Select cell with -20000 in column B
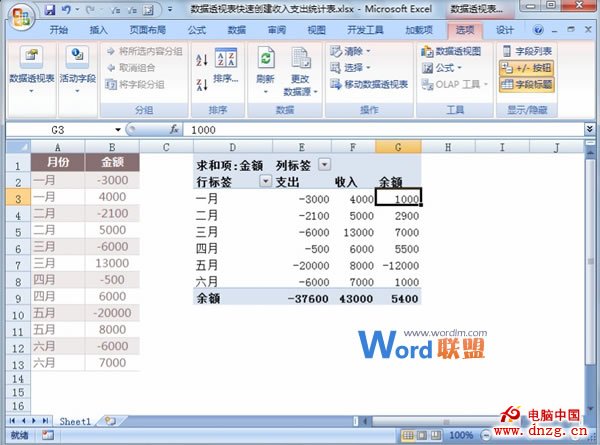This screenshot has height=445, width=600. click(x=112, y=313)
